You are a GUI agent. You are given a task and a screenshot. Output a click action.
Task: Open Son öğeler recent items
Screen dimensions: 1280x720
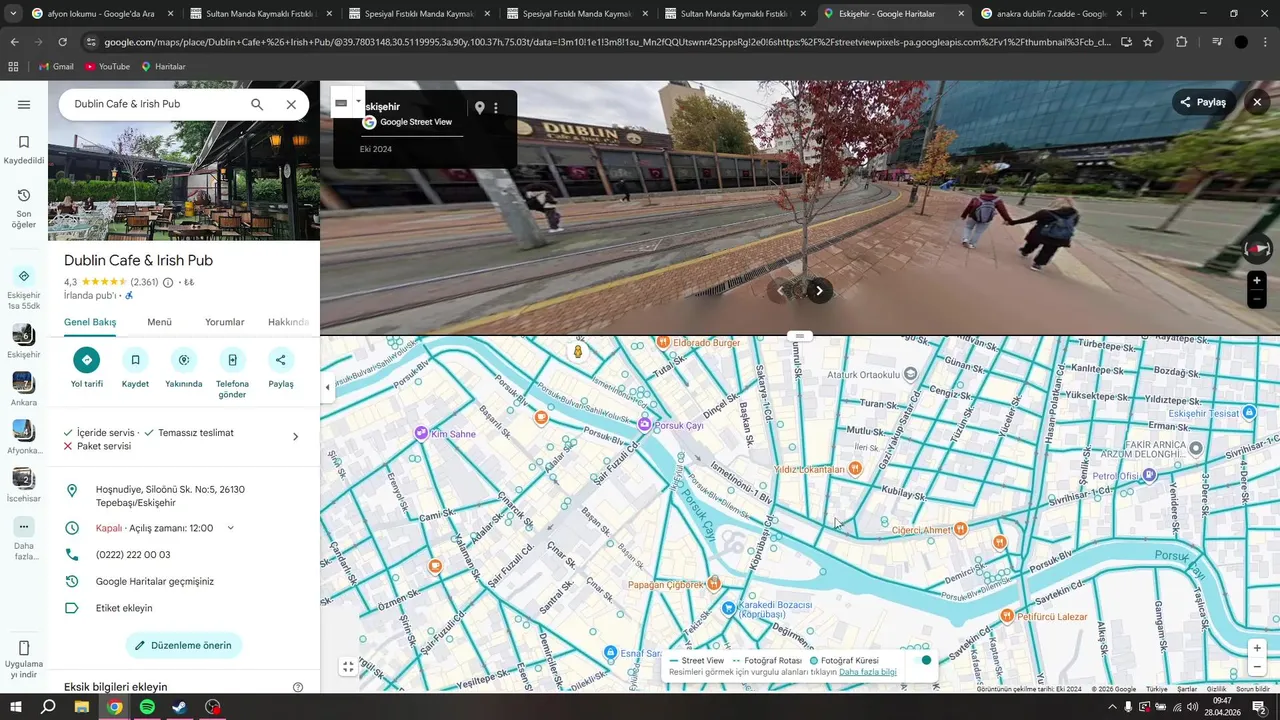(24, 208)
